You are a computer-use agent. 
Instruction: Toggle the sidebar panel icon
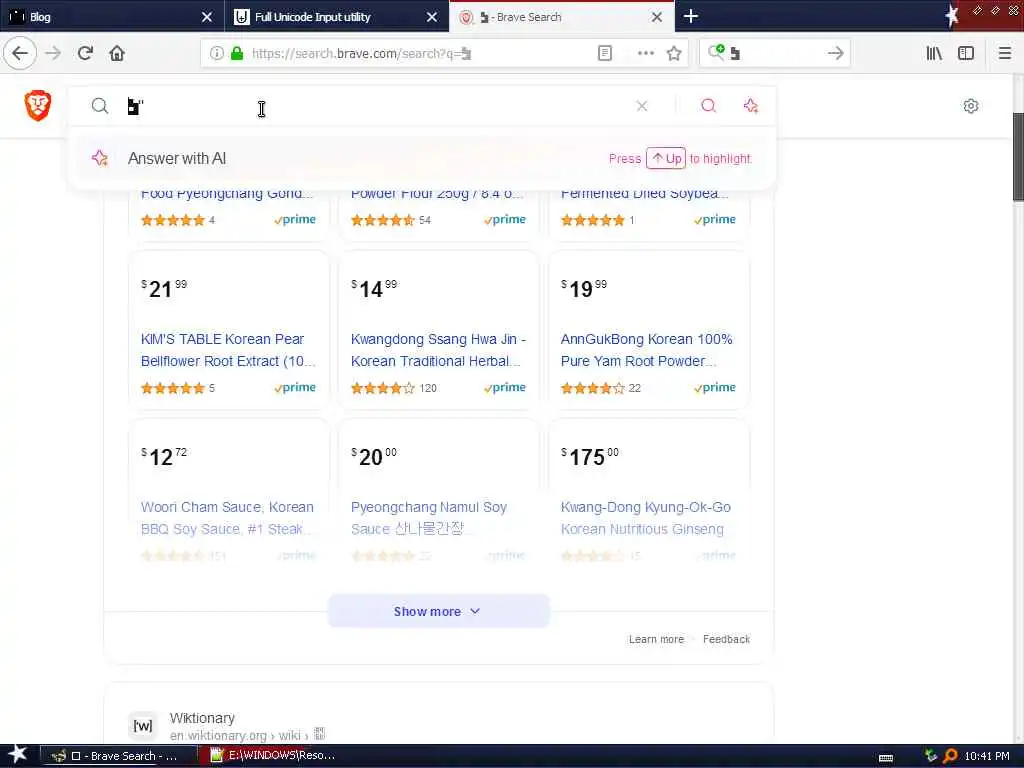tap(966, 54)
